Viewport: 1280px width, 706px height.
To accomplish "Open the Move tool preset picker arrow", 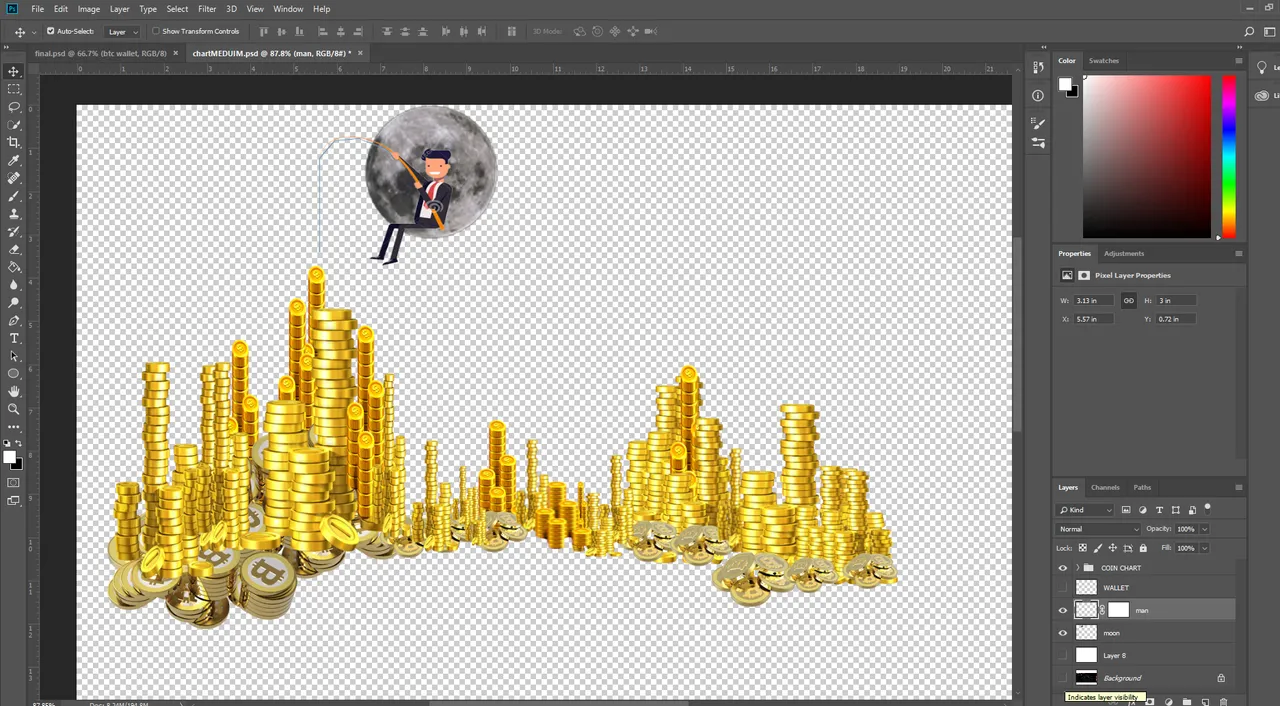I will pos(34,32).
